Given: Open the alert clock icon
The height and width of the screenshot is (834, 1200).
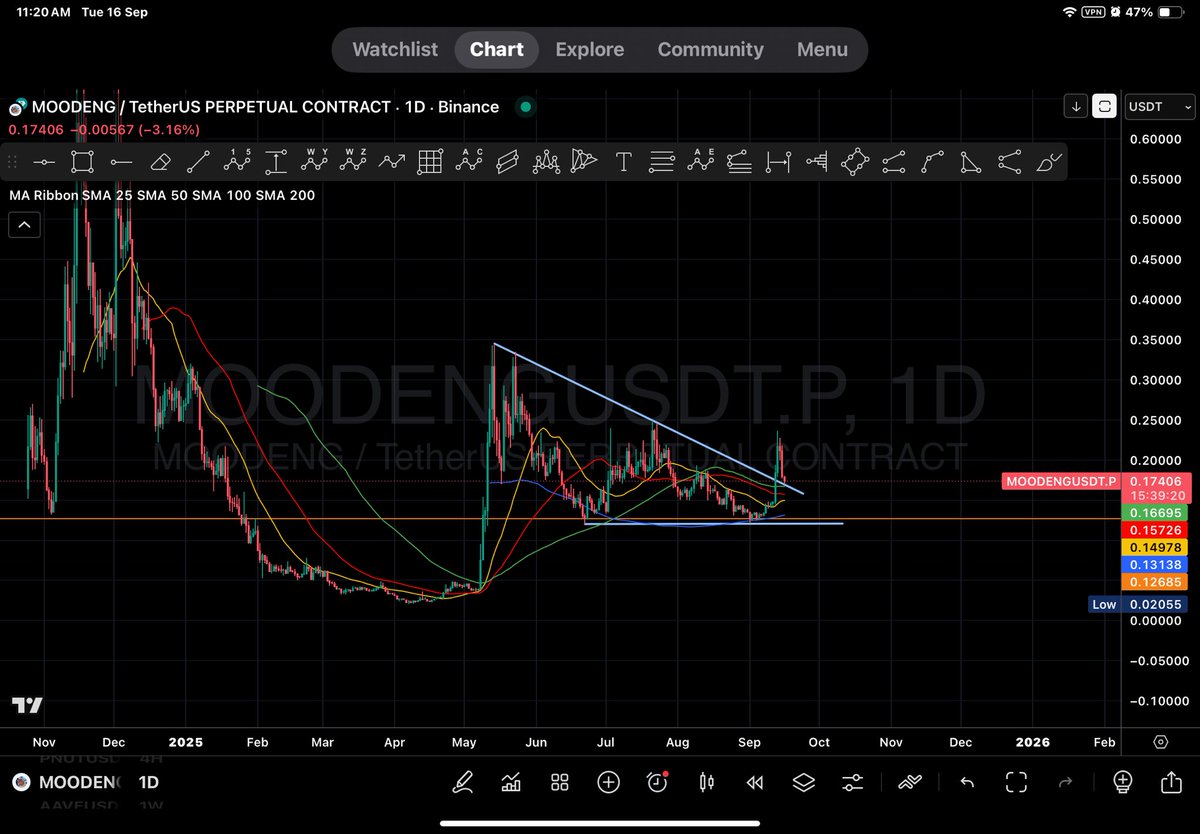Looking at the screenshot, I should point(657,782).
